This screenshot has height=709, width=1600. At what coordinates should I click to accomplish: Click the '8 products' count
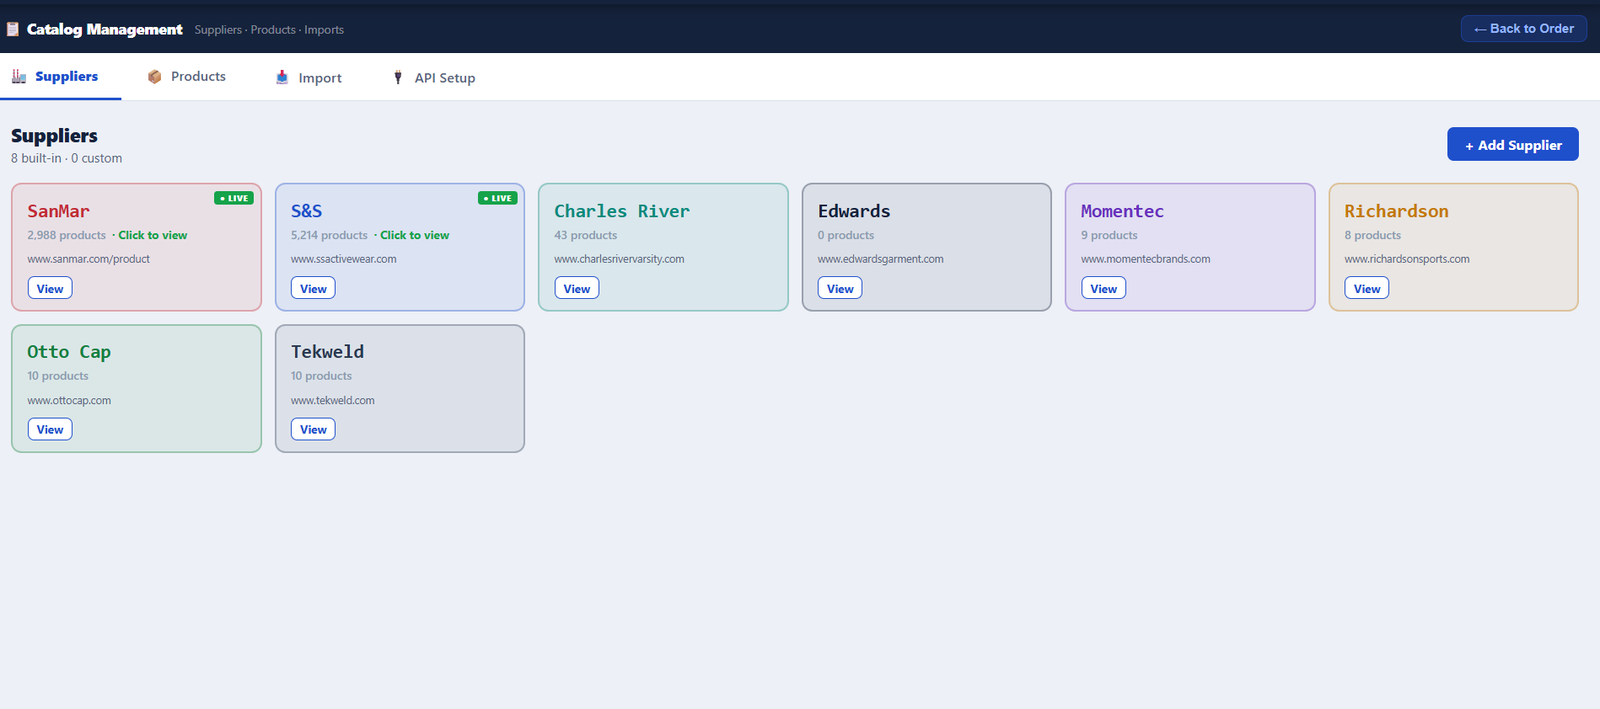point(1372,235)
